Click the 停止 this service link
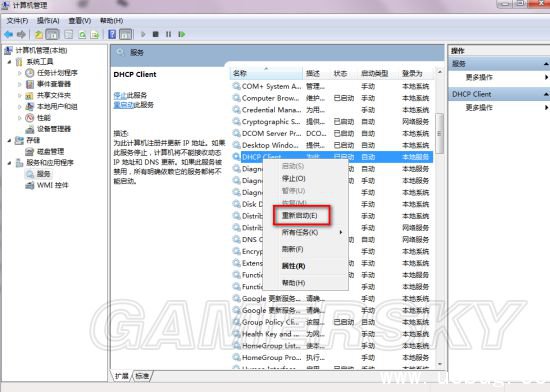The width and height of the screenshot is (550, 392). (x=120, y=95)
